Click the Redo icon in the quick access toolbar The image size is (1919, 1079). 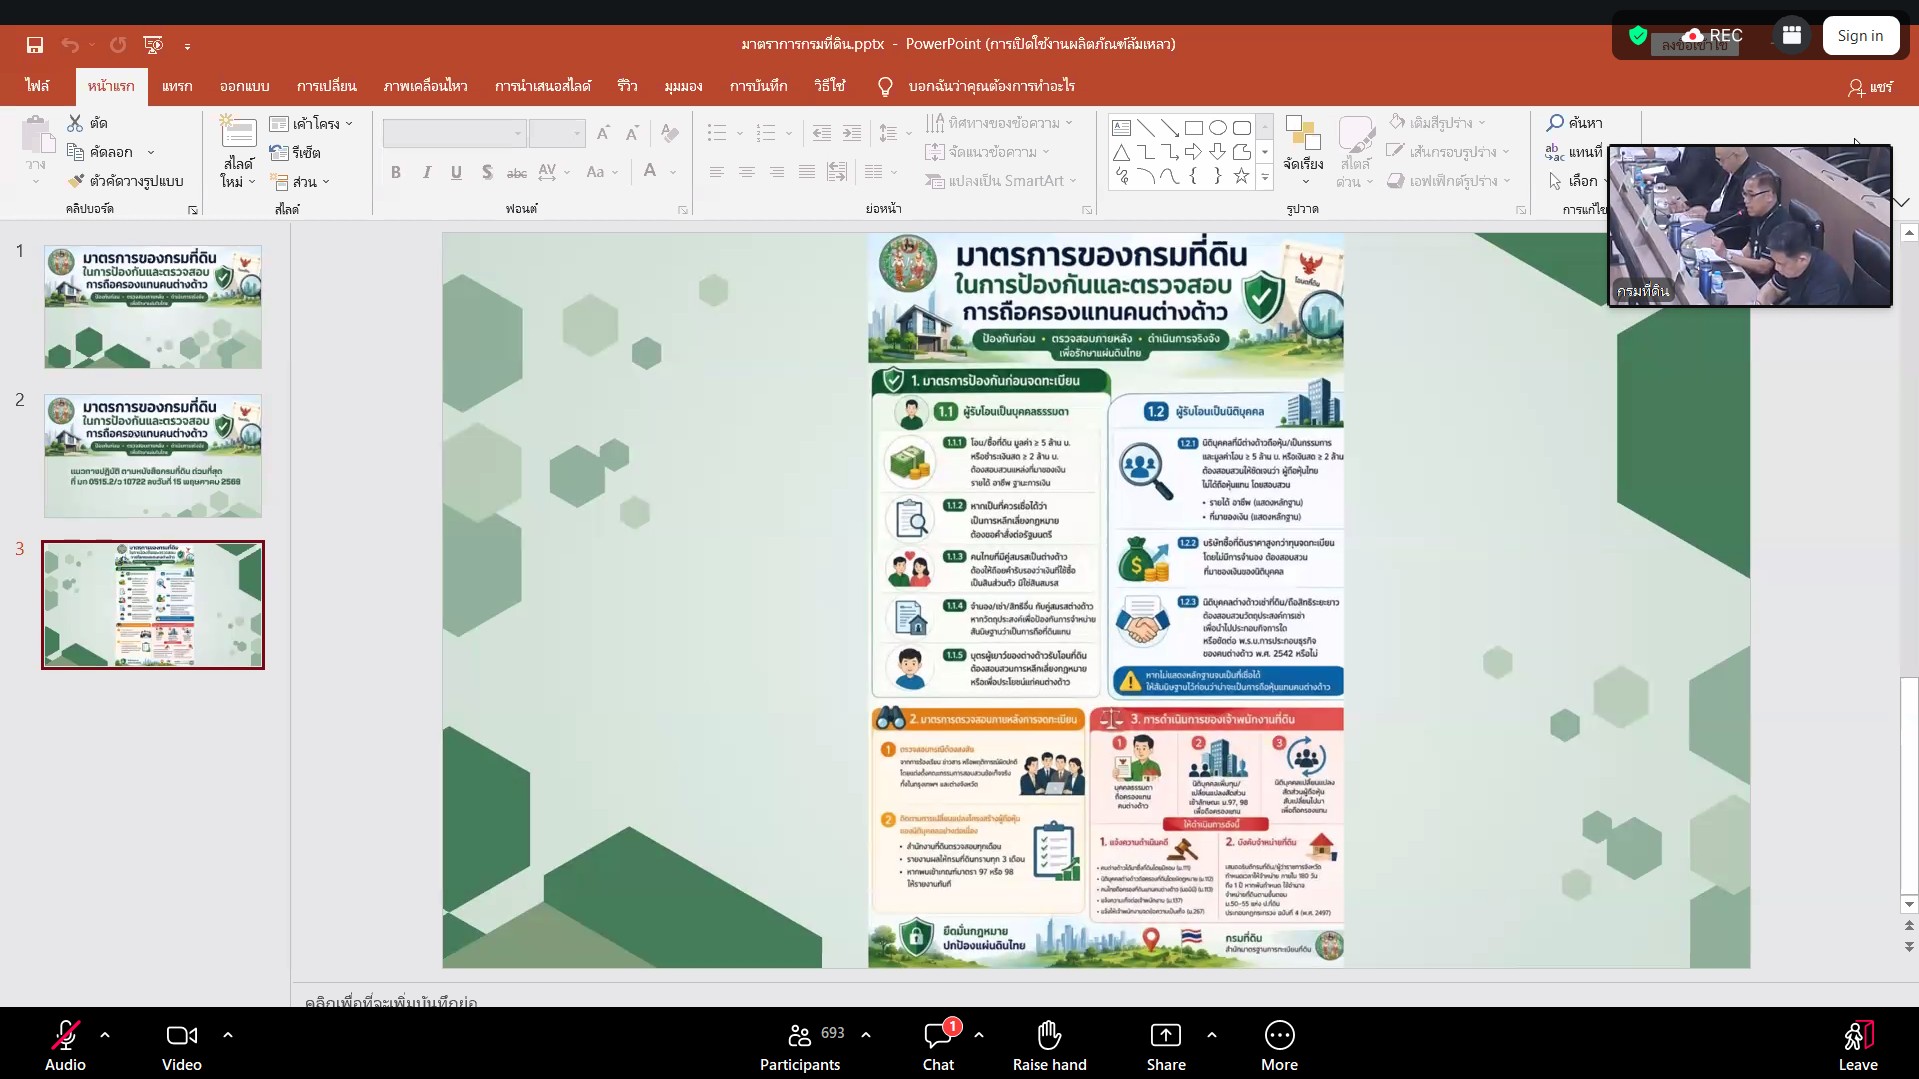pyautogui.click(x=118, y=44)
